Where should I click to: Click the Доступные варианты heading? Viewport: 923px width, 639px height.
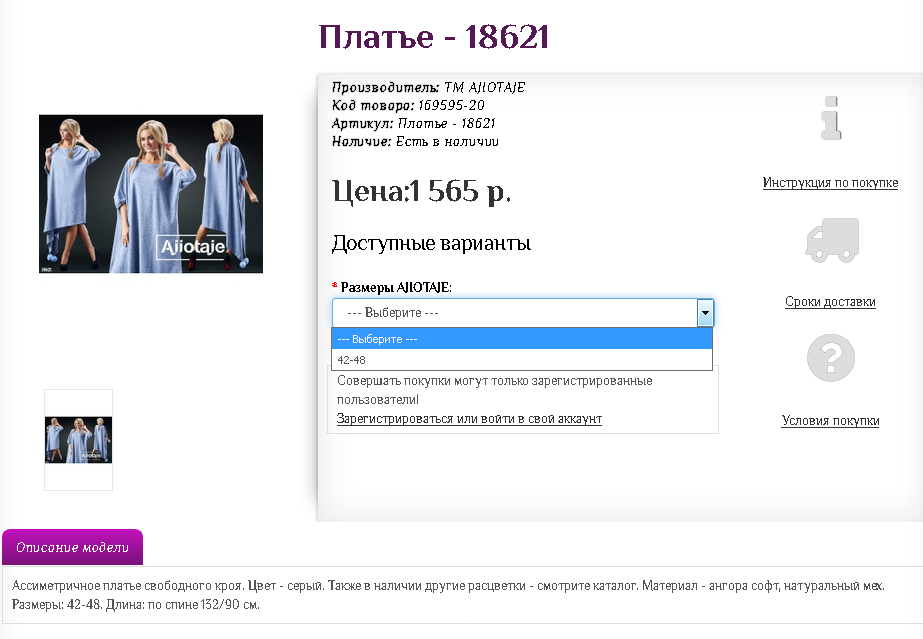[431, 243]
